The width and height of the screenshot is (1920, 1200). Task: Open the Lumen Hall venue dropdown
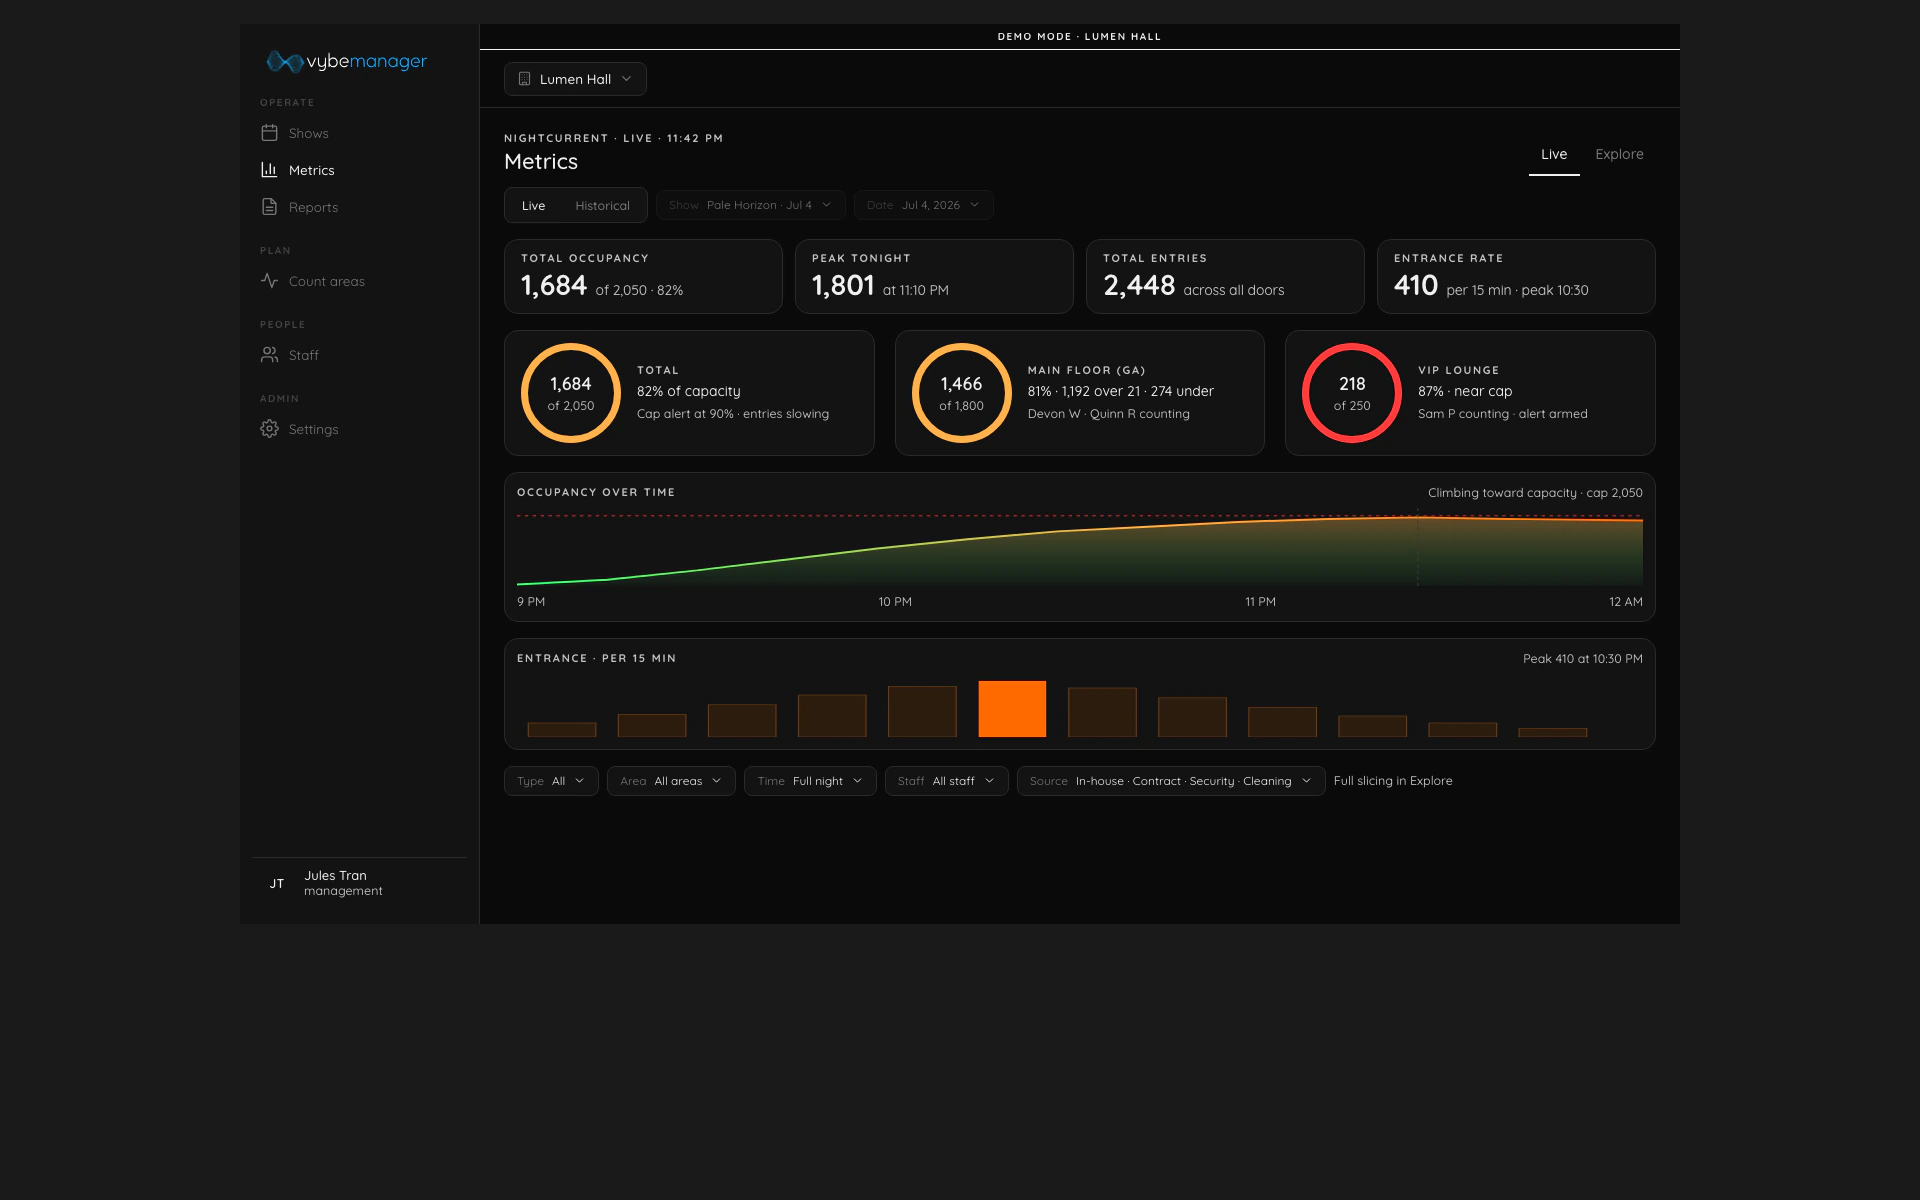(575, 79)
